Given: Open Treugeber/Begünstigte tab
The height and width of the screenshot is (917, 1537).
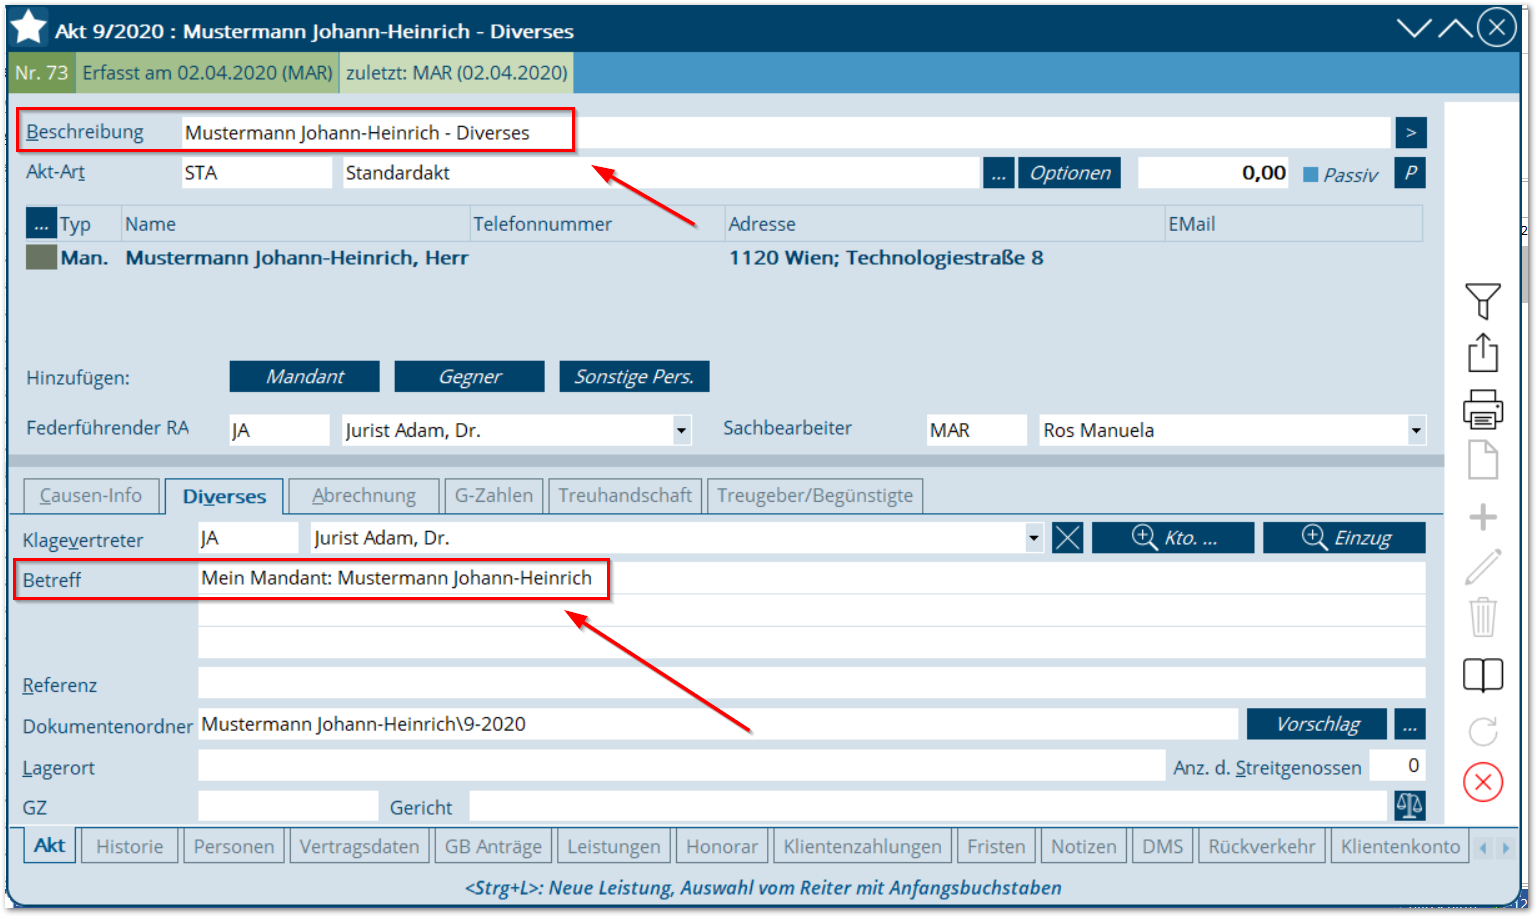Looking at the screenshot, I should click(815, 495).
